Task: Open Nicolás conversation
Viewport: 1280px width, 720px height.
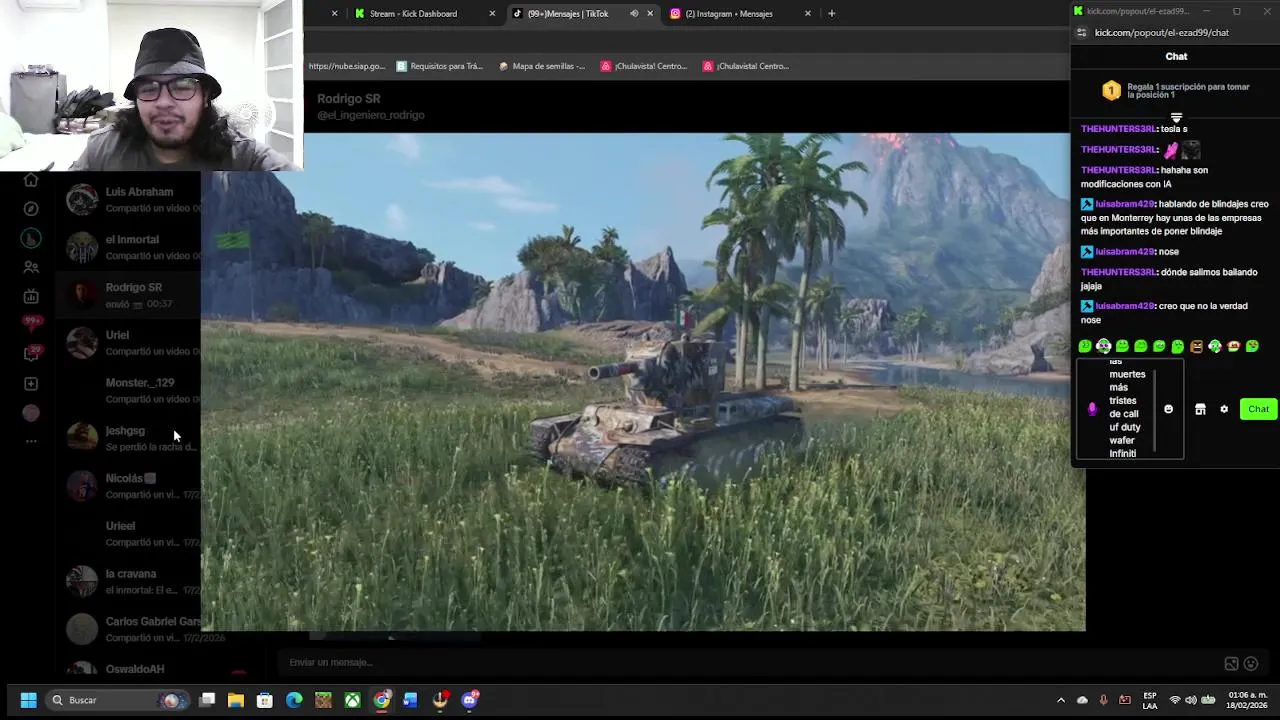Action: [x=128, y=486]
